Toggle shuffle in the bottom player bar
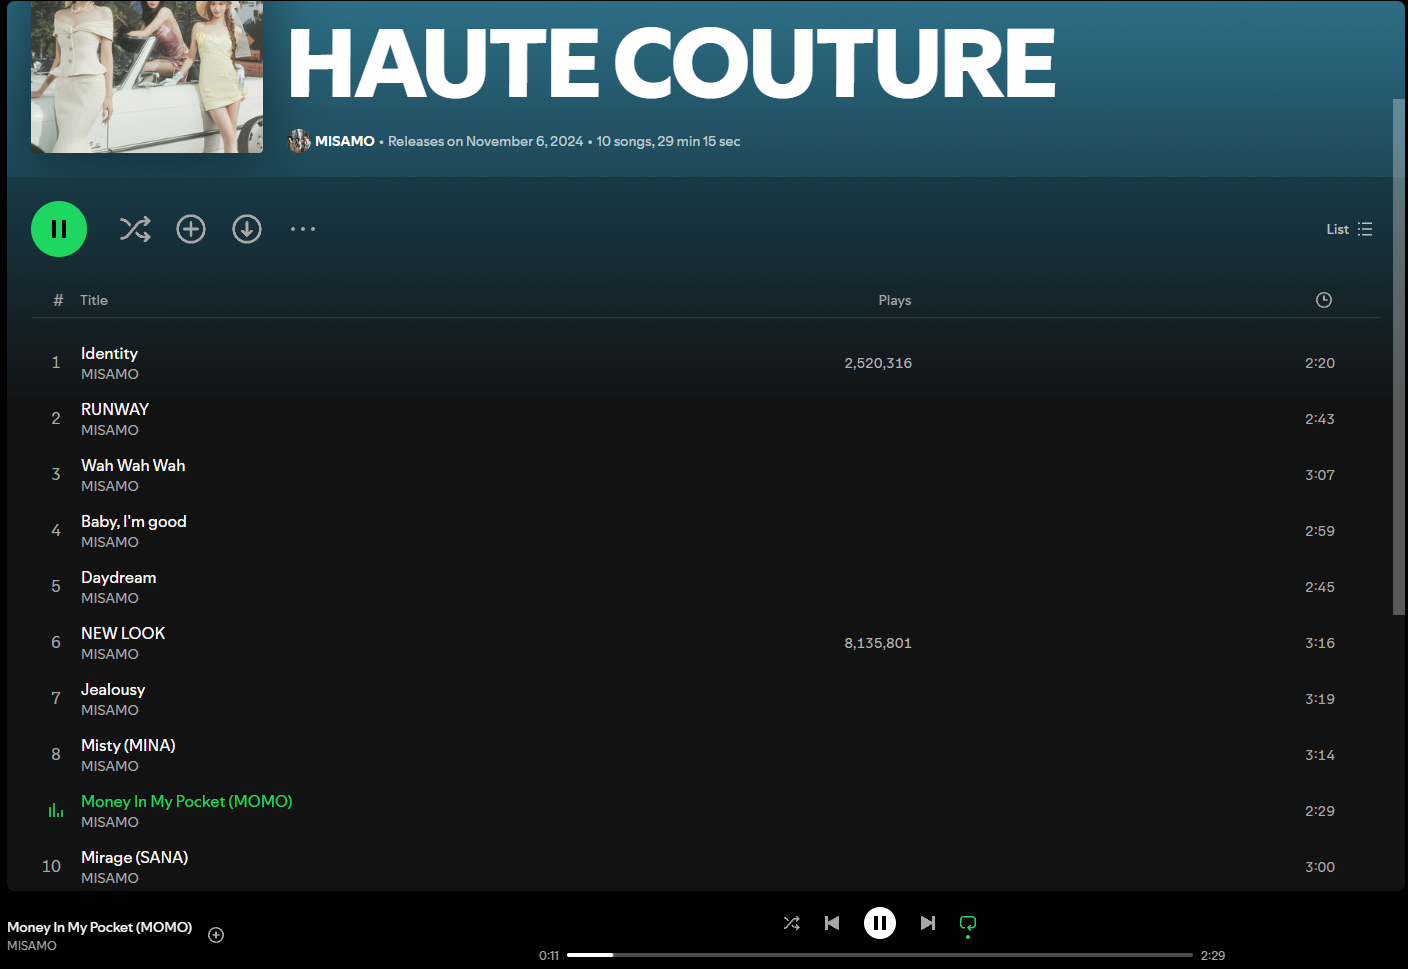Viewport: 1408px width, 969px height. point(791,923)
